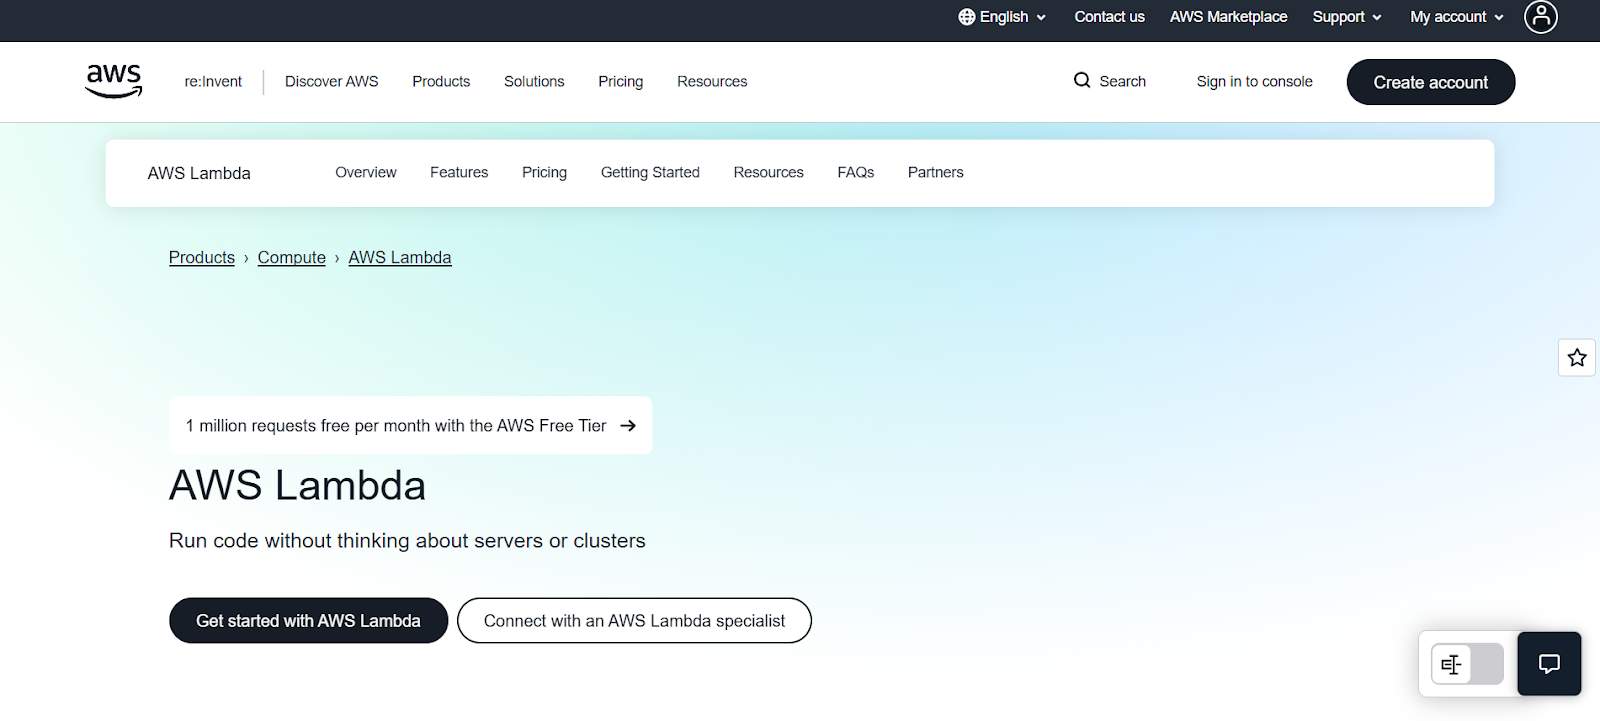Expand the Support dropdown menu
The height and width of the screenshot is (721, 1600).
point(1346,17)
